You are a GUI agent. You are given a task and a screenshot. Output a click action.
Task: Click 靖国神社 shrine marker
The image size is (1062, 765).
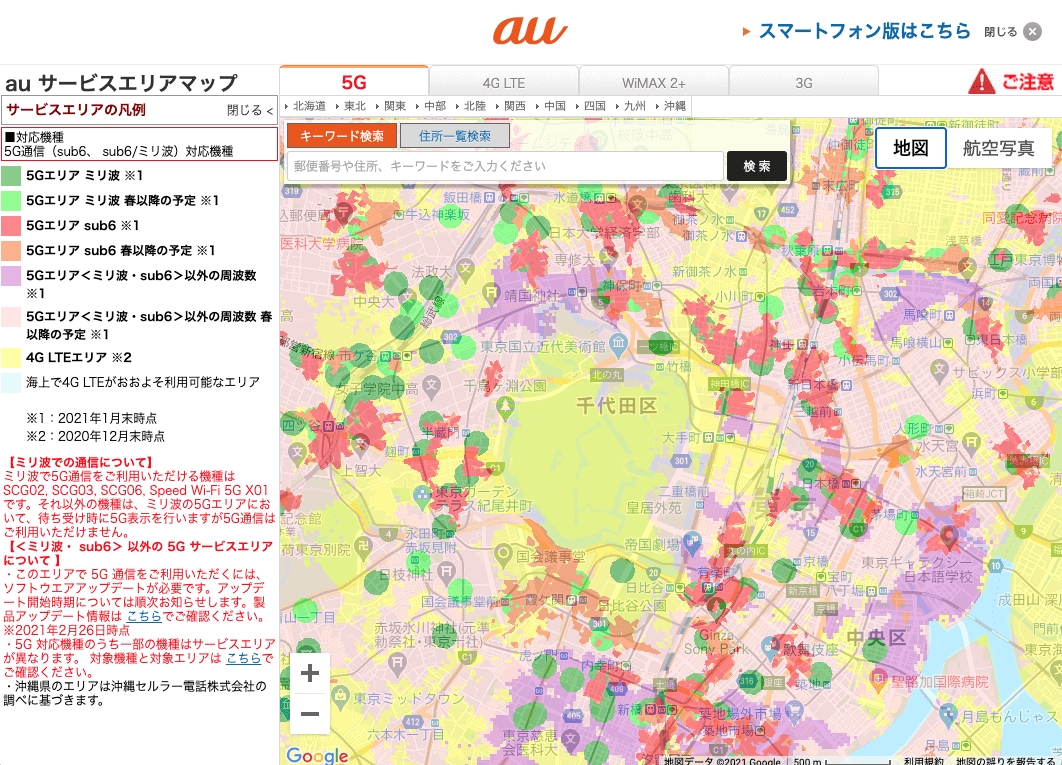490,293
